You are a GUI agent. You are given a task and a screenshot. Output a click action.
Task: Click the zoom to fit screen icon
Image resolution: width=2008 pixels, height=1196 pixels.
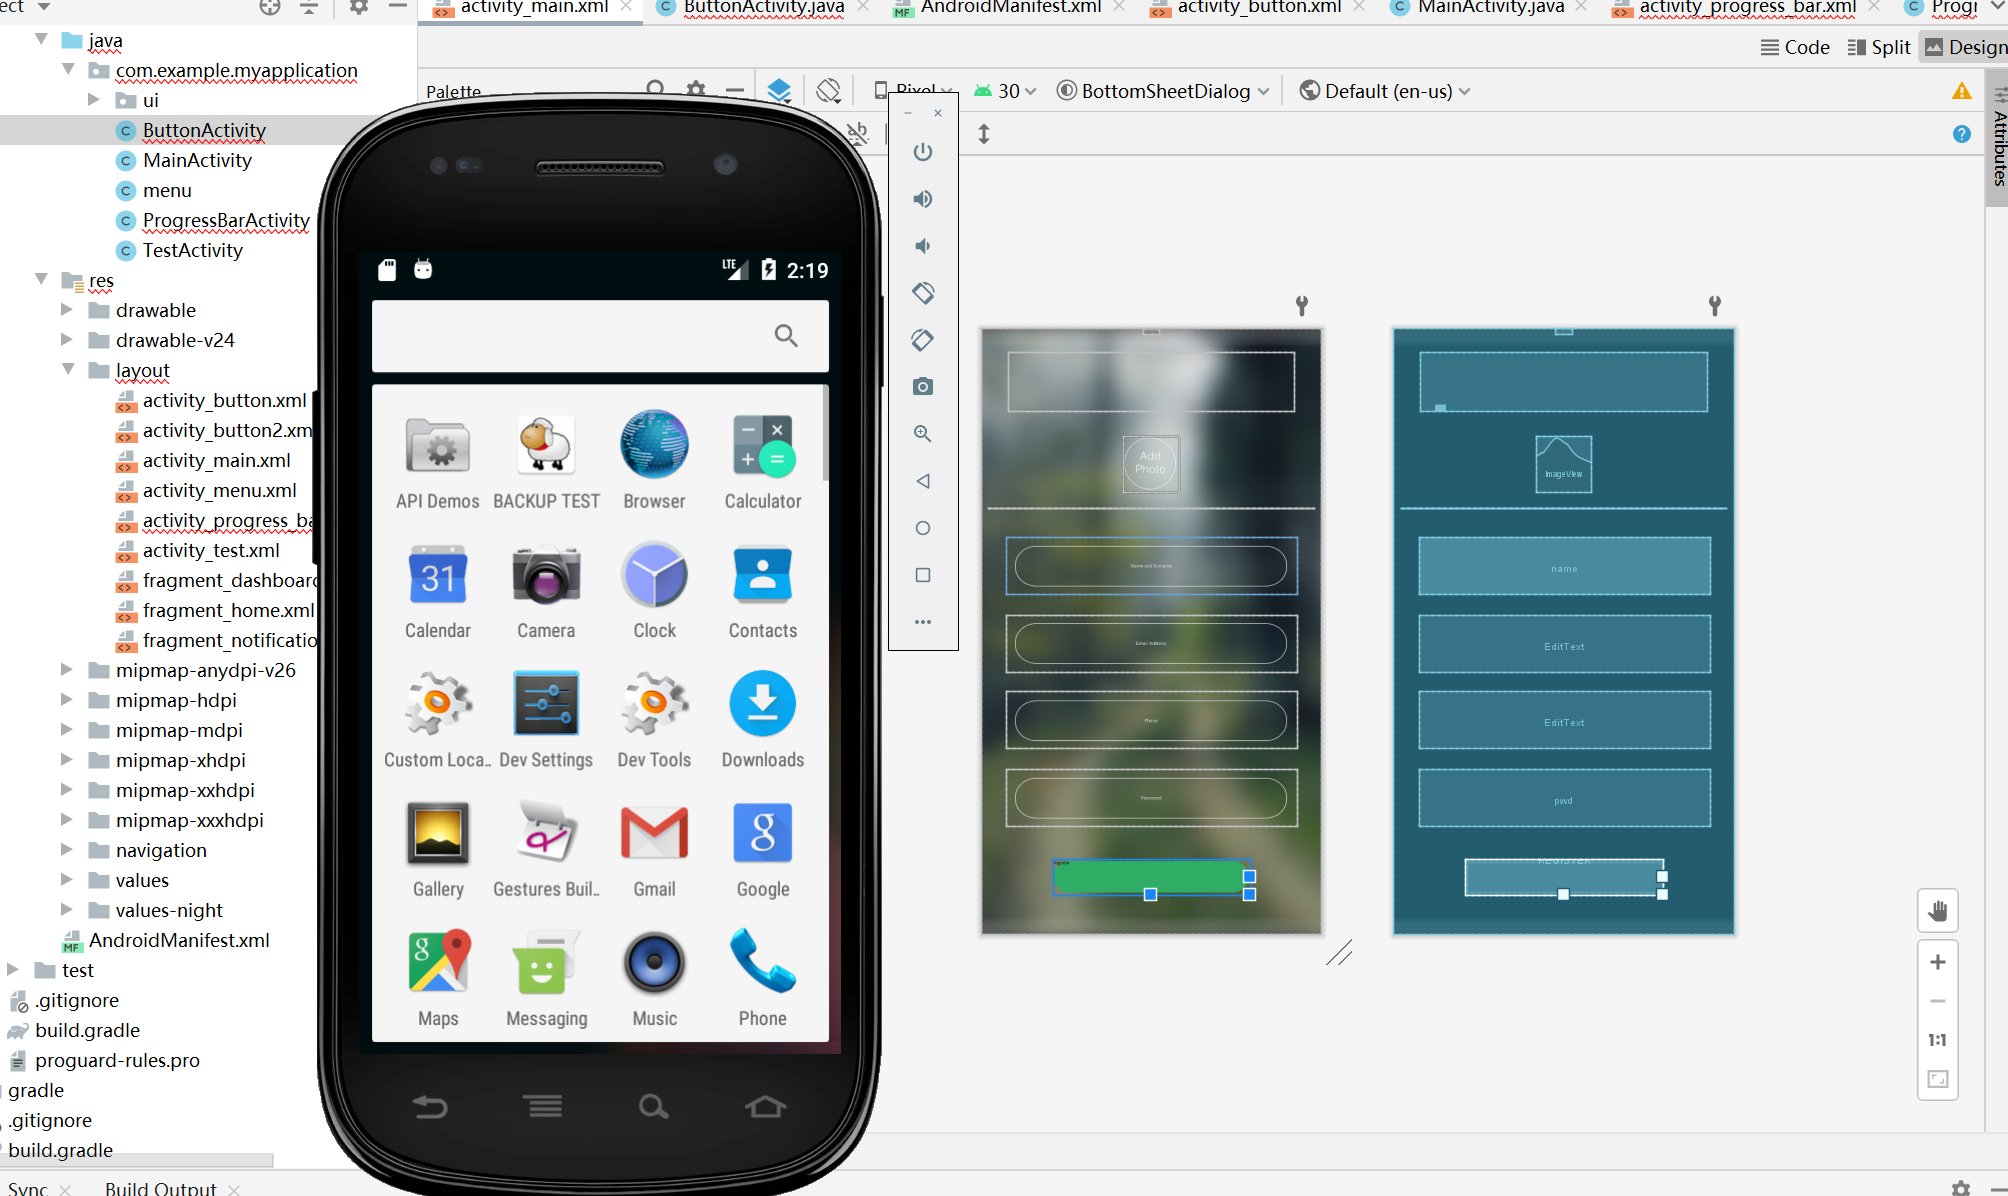(1938, 1079)
